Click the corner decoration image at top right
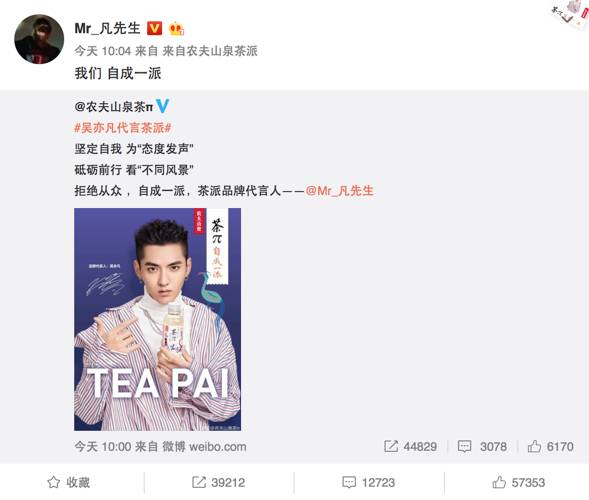Image resolution: width=589 pixels, height=500 pixels. [570, 11]
